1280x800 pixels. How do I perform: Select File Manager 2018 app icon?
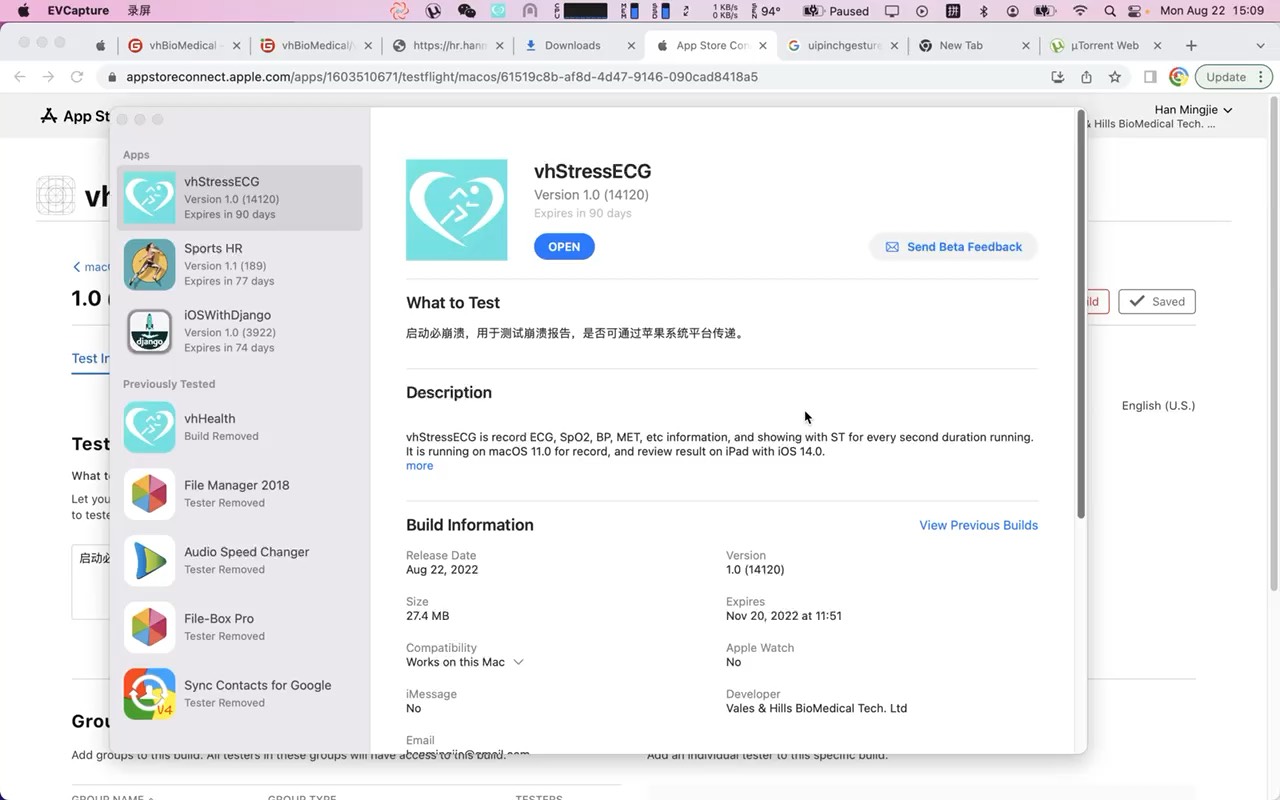149,494
